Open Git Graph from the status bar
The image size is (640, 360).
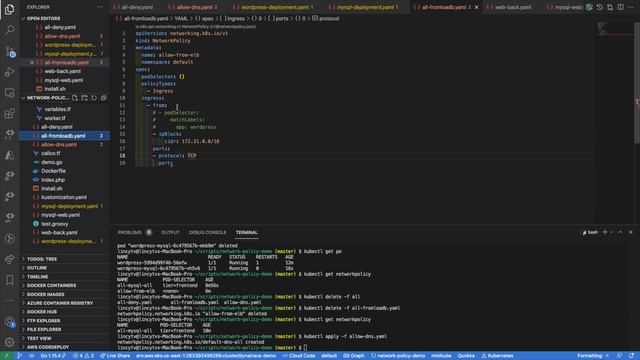[x=353, y=356]
